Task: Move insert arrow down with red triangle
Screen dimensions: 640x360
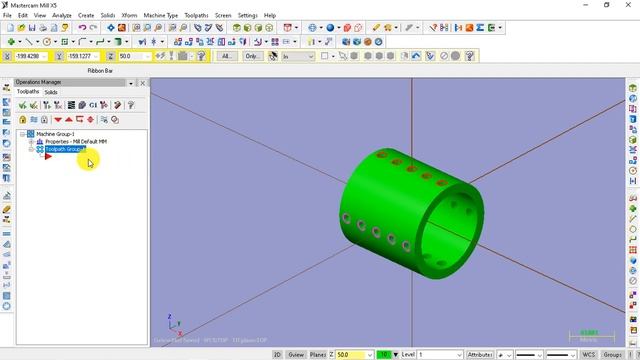Action: coord(58,120)
